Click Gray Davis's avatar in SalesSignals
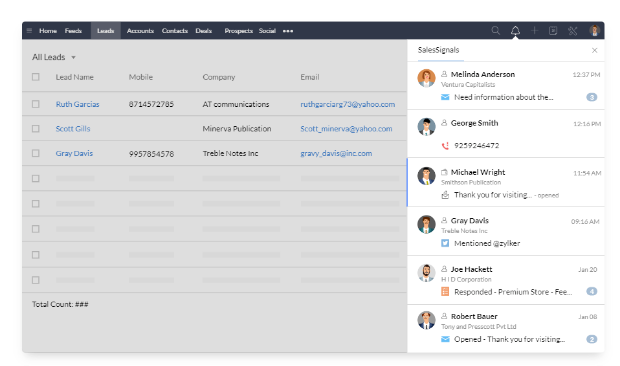The width and height of the screenshot is (620, 366). [x=426, y=224]
